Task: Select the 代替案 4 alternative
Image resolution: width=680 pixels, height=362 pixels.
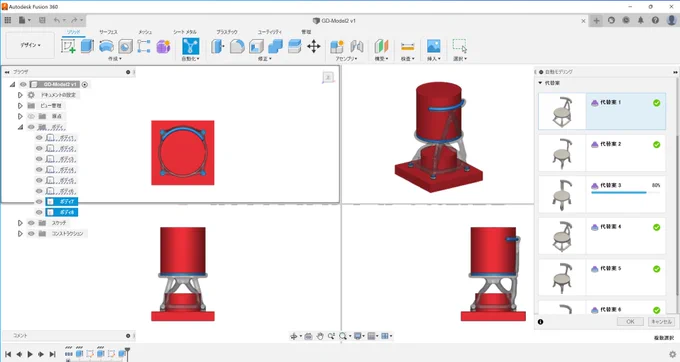Action: (602, 235)
